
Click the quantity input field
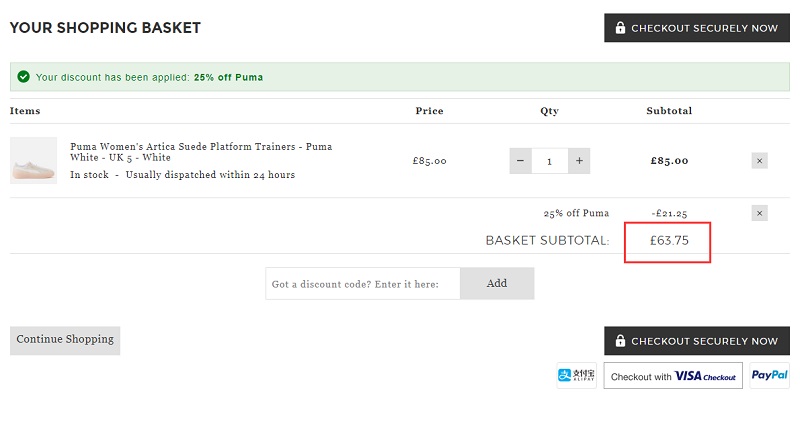point(549,160)
